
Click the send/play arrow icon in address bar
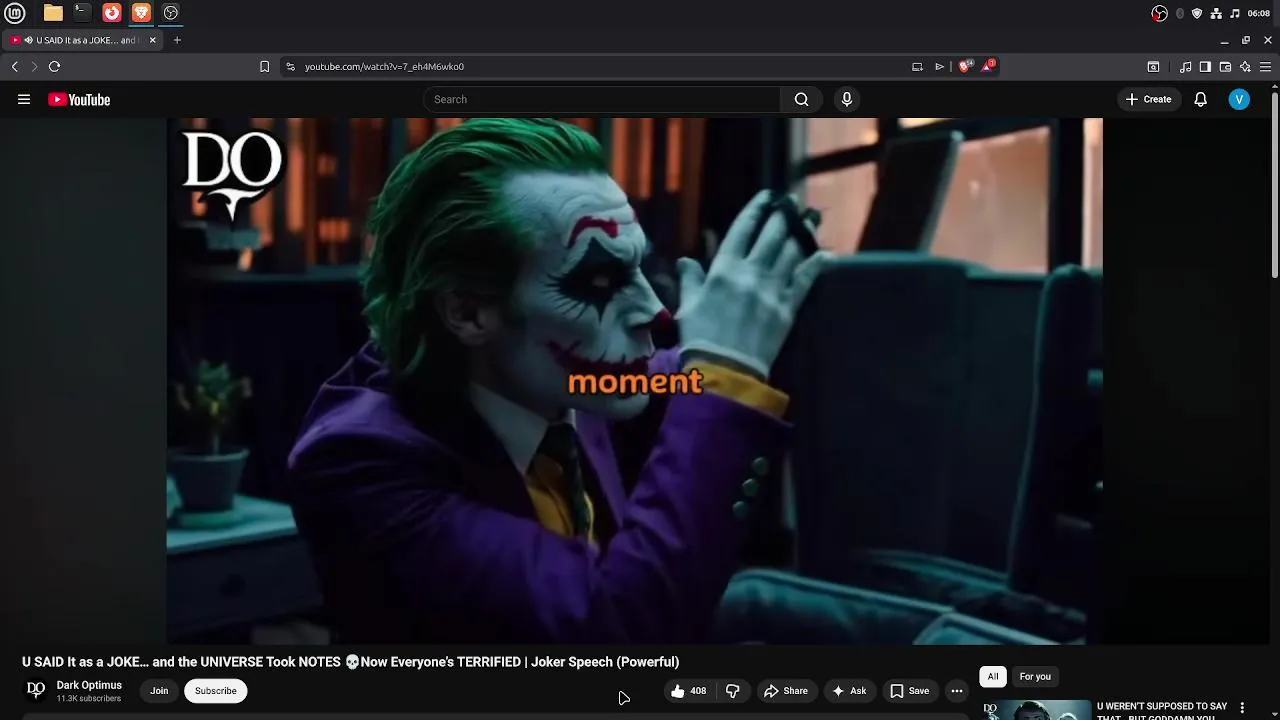[939, 67]
